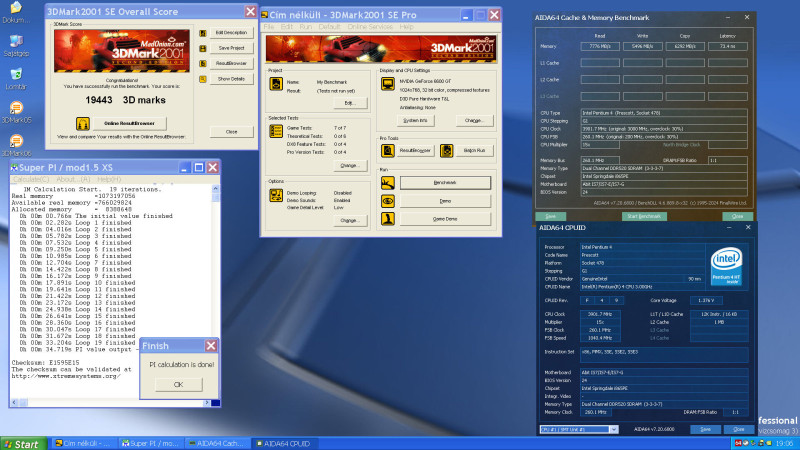Switch to Super PI taskbar item

151,444
